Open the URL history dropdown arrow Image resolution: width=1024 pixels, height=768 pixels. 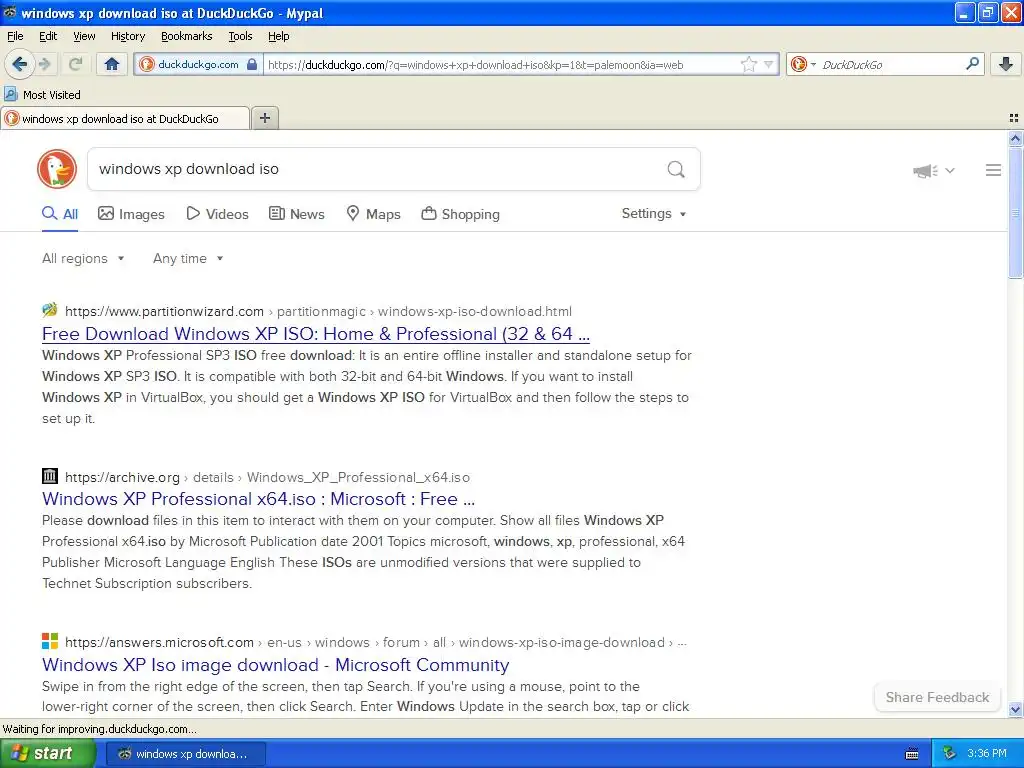point(769,64)
